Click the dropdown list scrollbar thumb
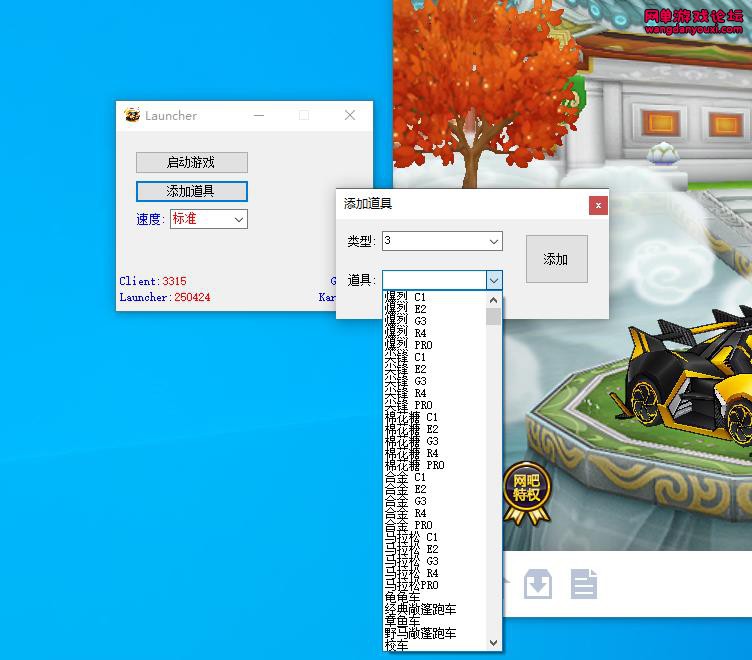Screen dimensions: 752x660 click(494, 317)
